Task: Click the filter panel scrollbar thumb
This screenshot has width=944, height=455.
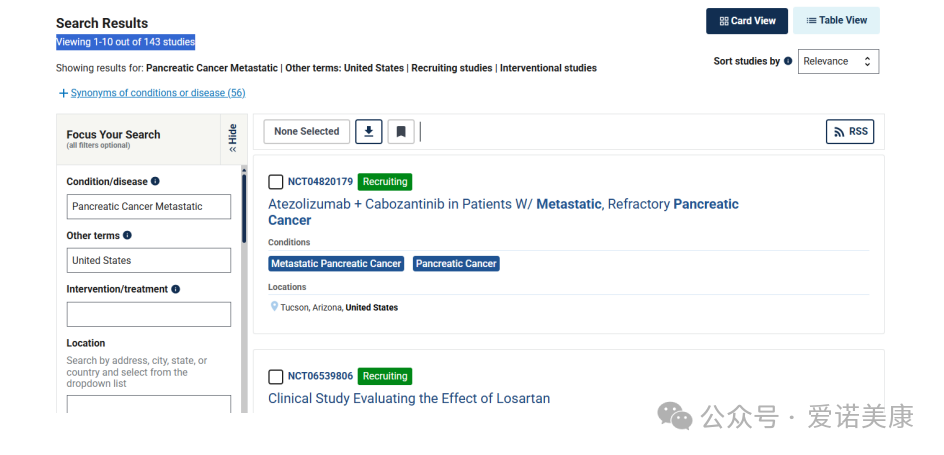Action: click(x=244, y=208)
